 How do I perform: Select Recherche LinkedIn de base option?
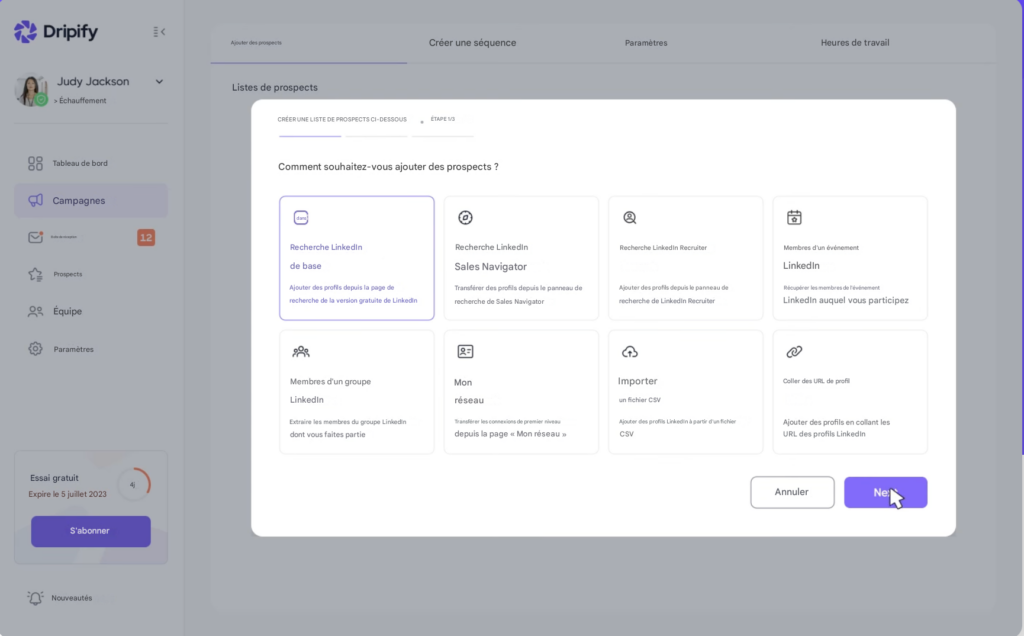click(x=357, y=258)
